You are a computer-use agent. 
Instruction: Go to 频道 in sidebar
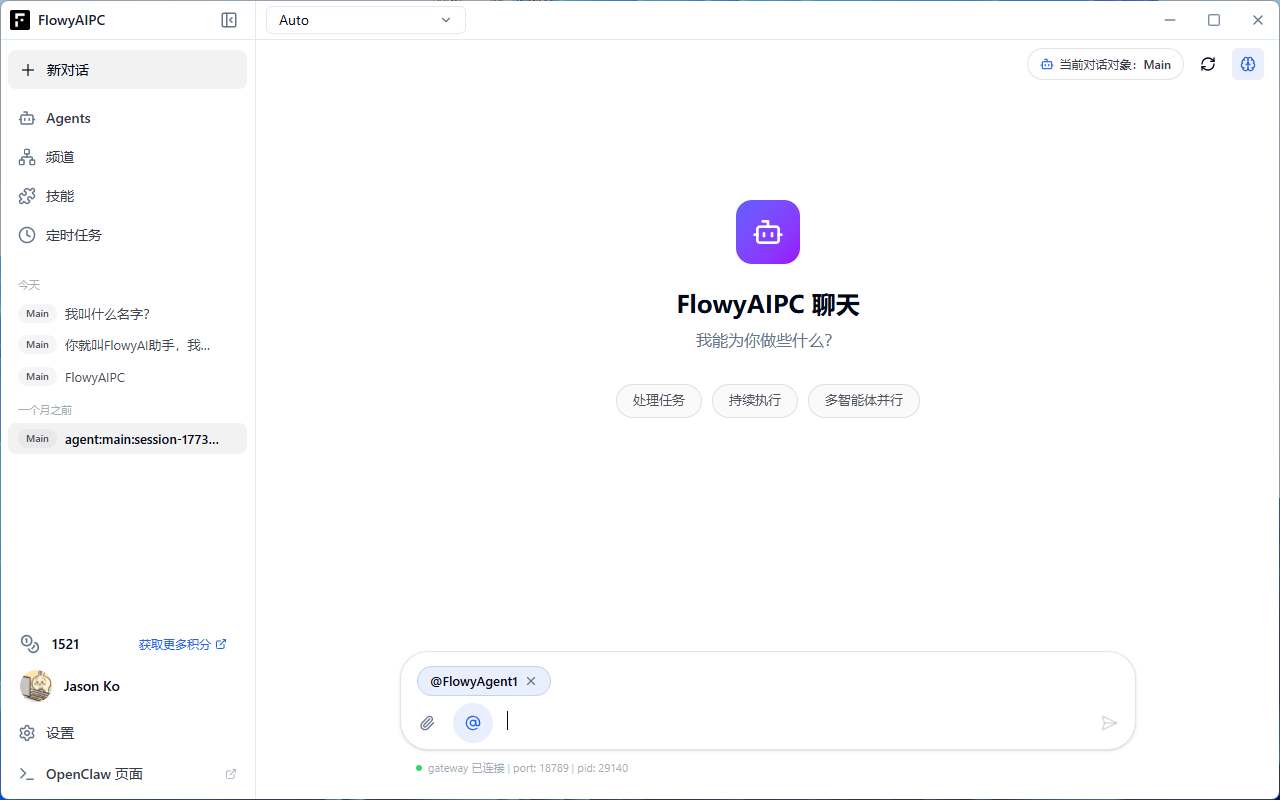coord(60,157)
